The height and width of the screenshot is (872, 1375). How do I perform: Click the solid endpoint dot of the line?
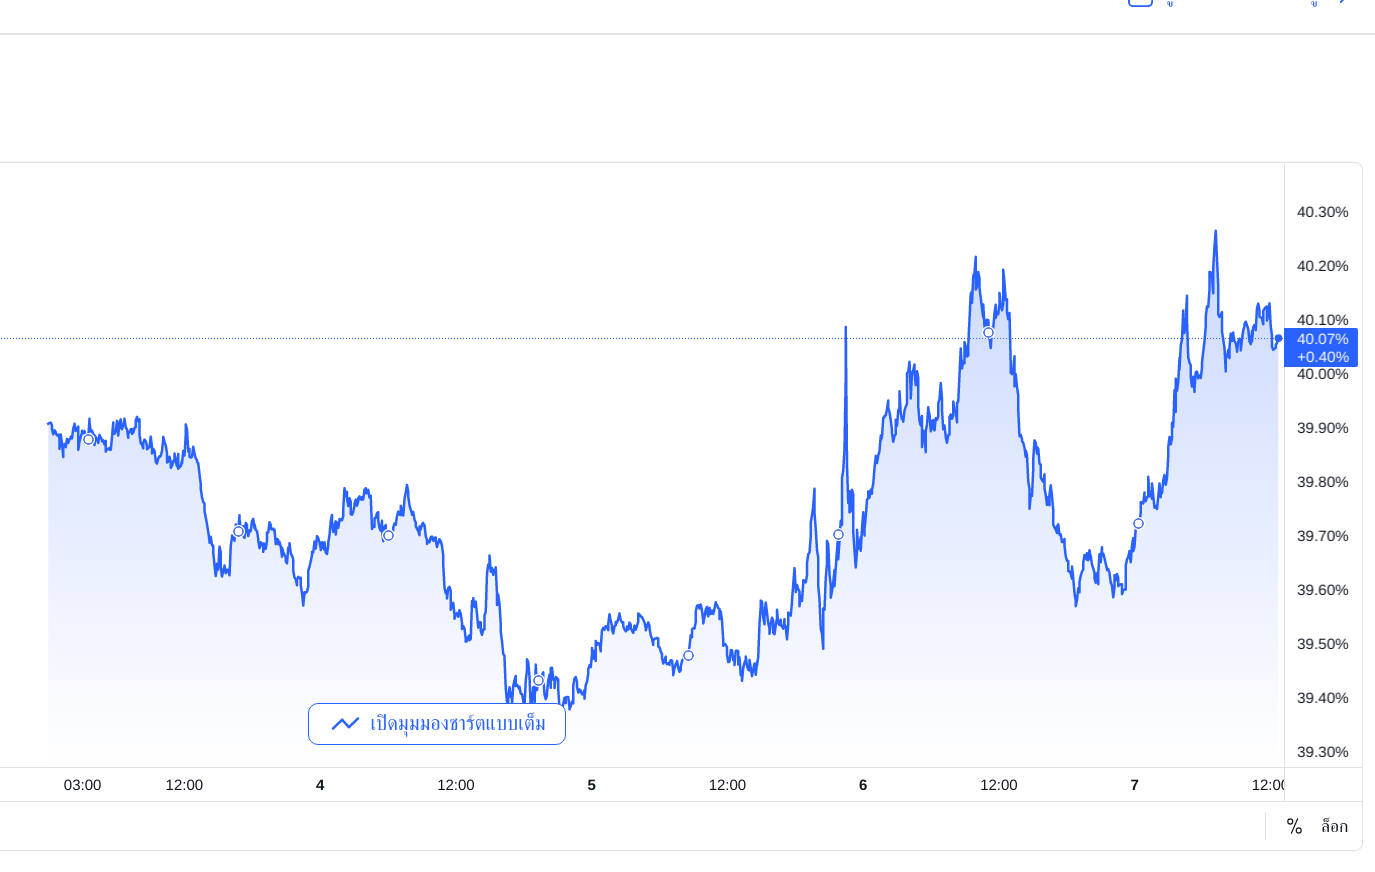(x=1278, y=338)
